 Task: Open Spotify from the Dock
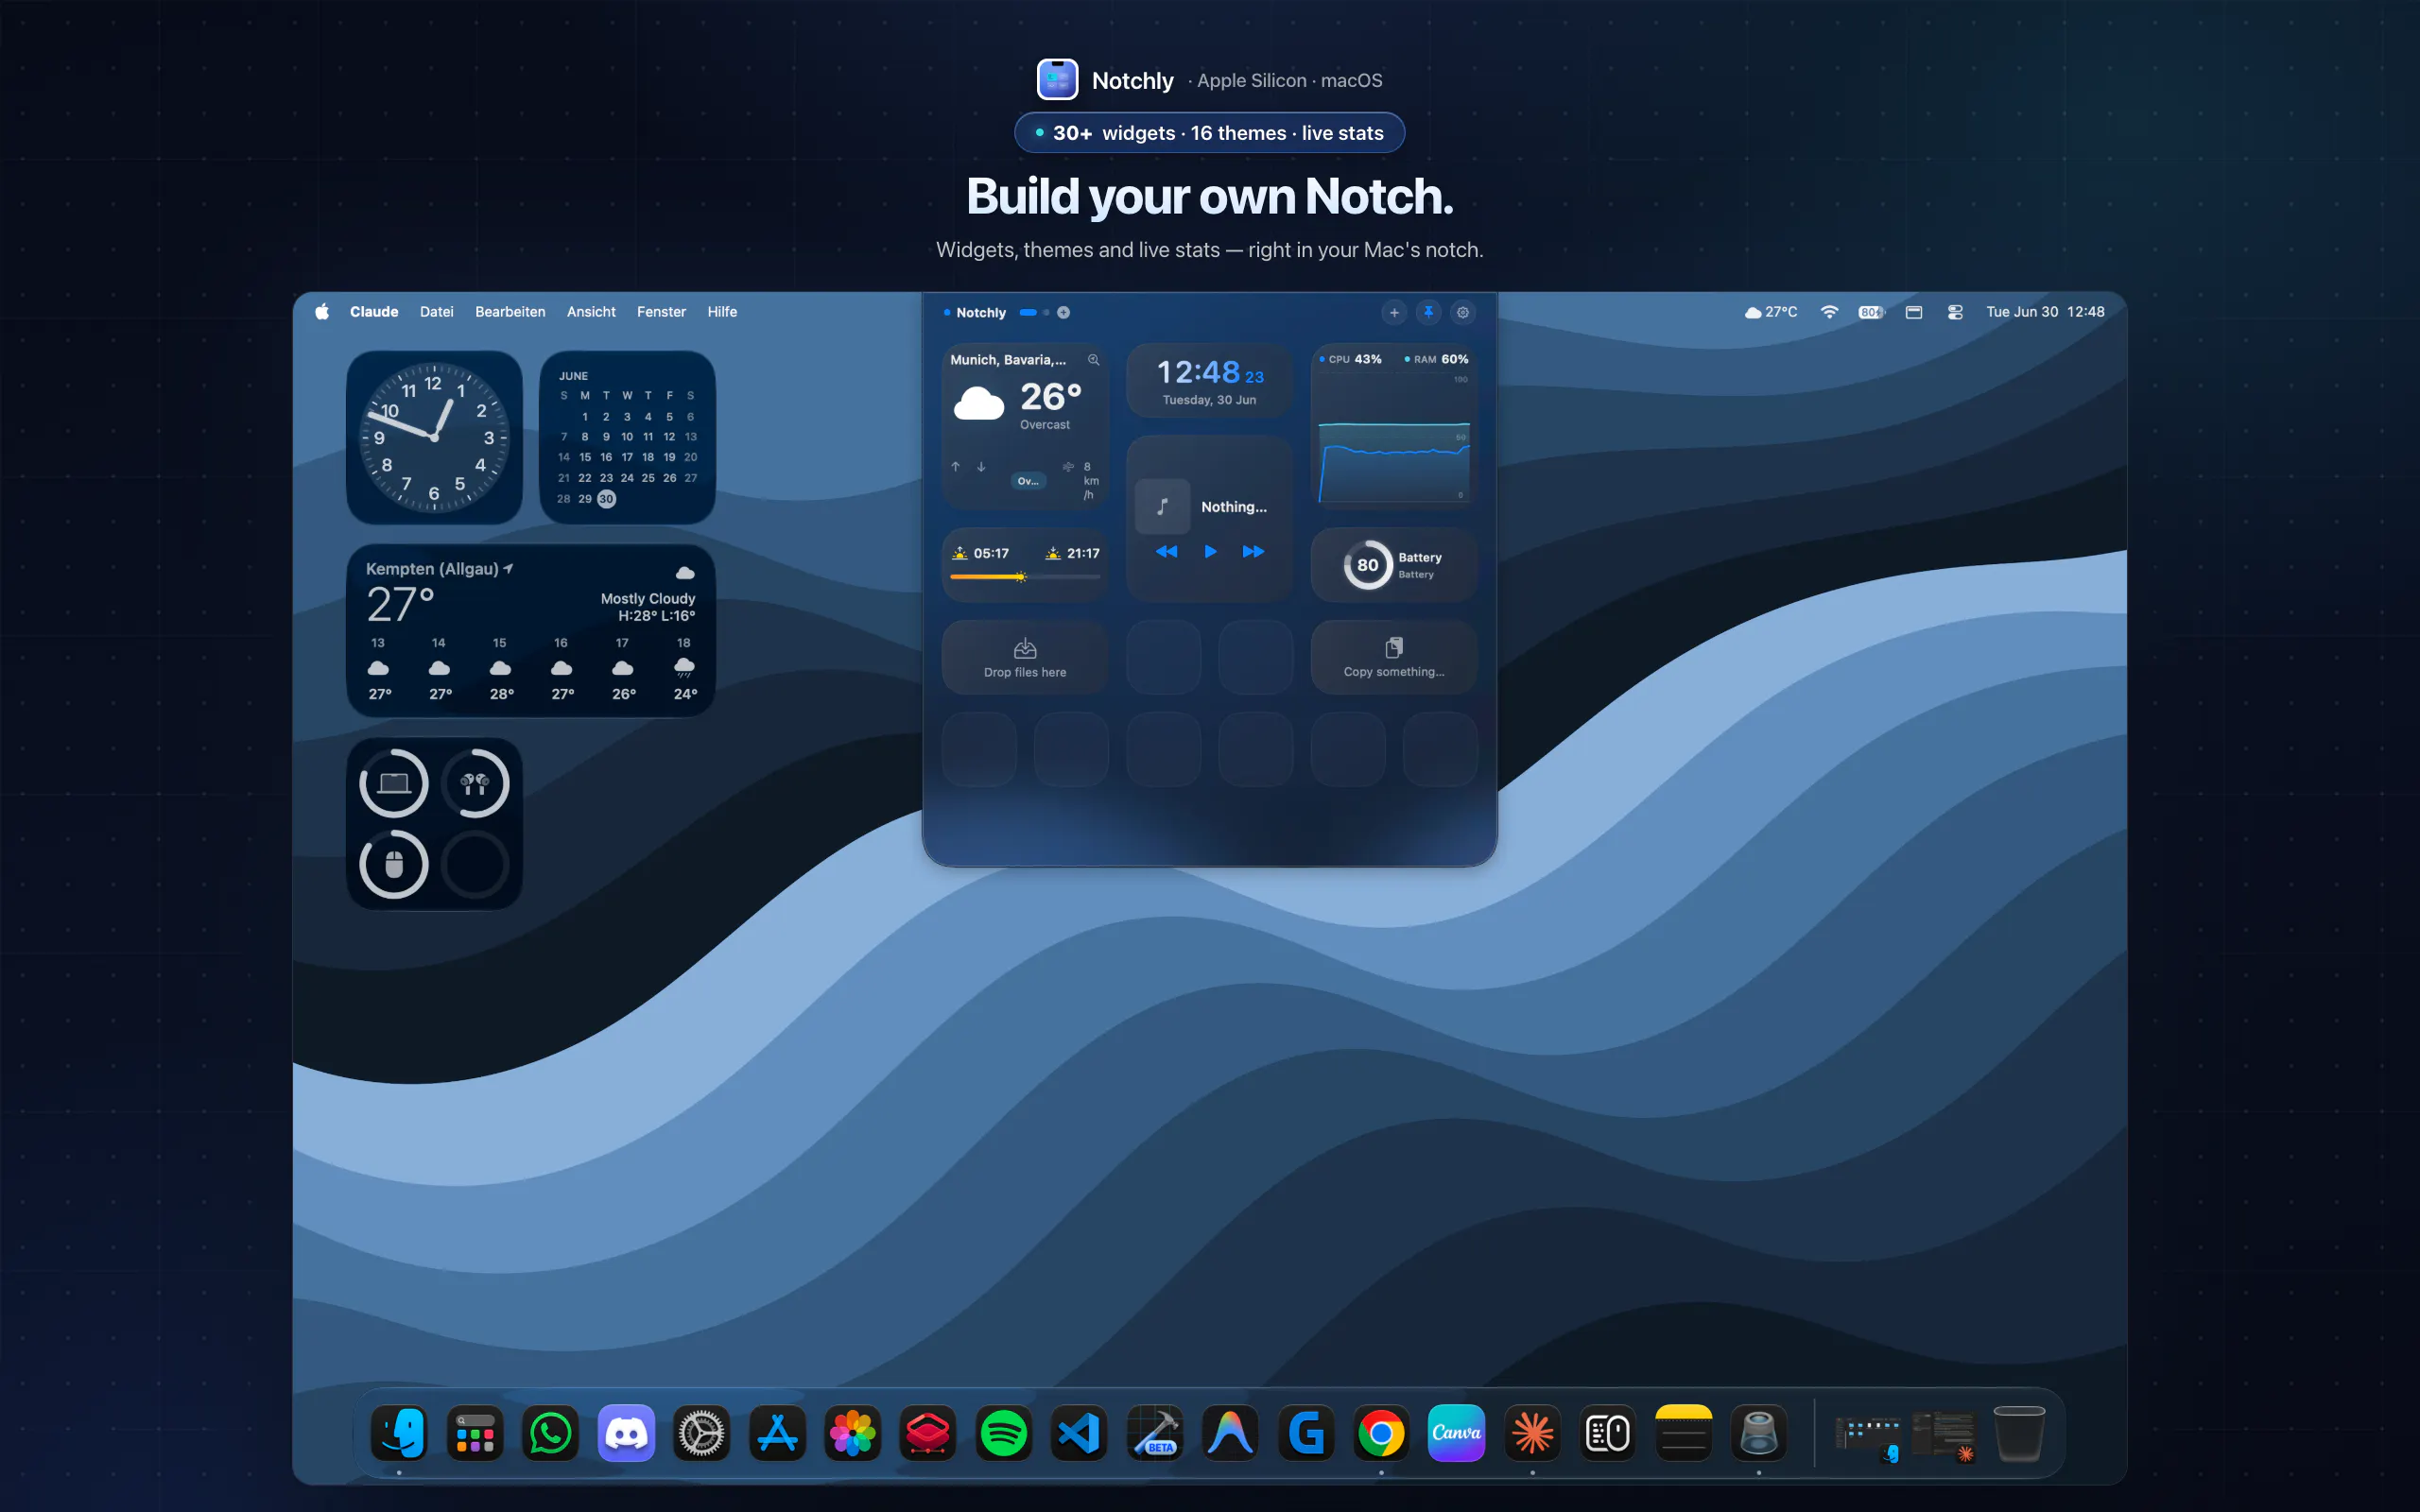[1004, 1433]
